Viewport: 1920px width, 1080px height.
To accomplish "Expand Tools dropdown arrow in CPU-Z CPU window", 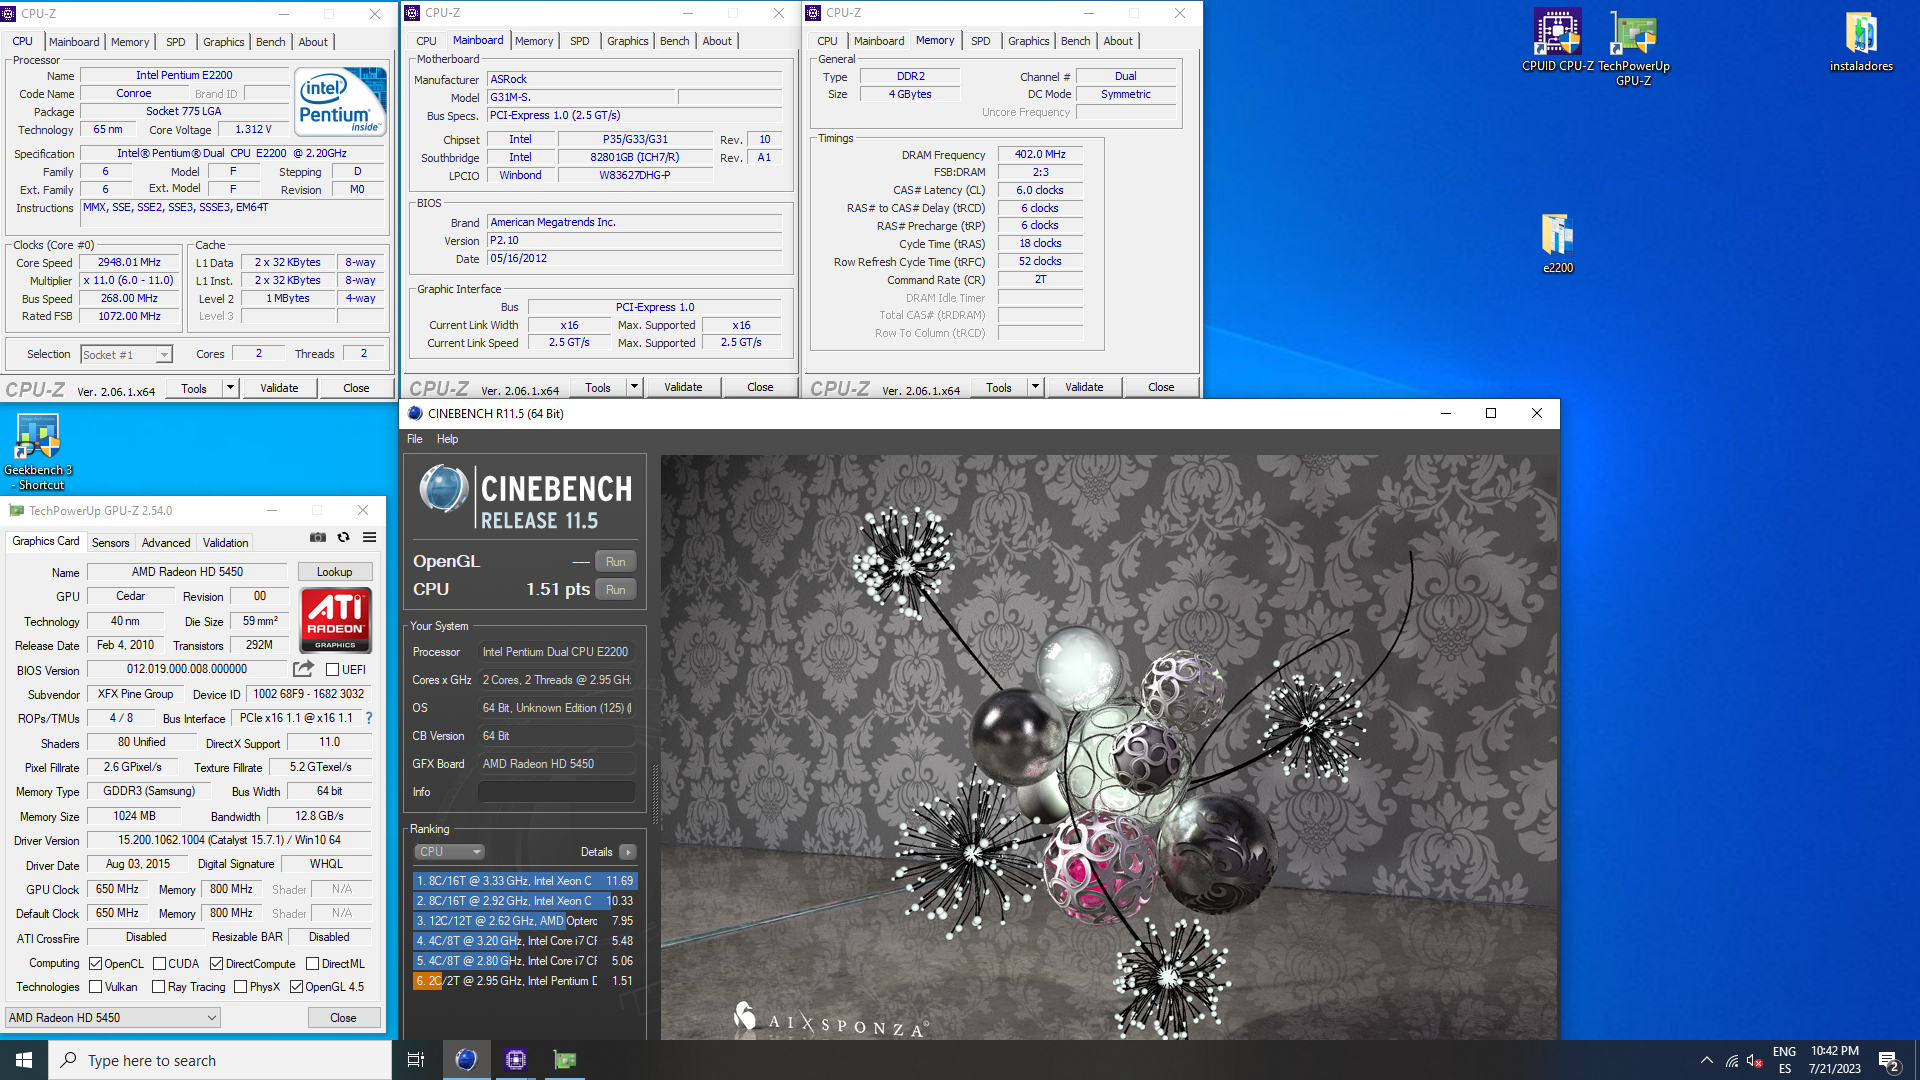I will [x=230, y=388].
